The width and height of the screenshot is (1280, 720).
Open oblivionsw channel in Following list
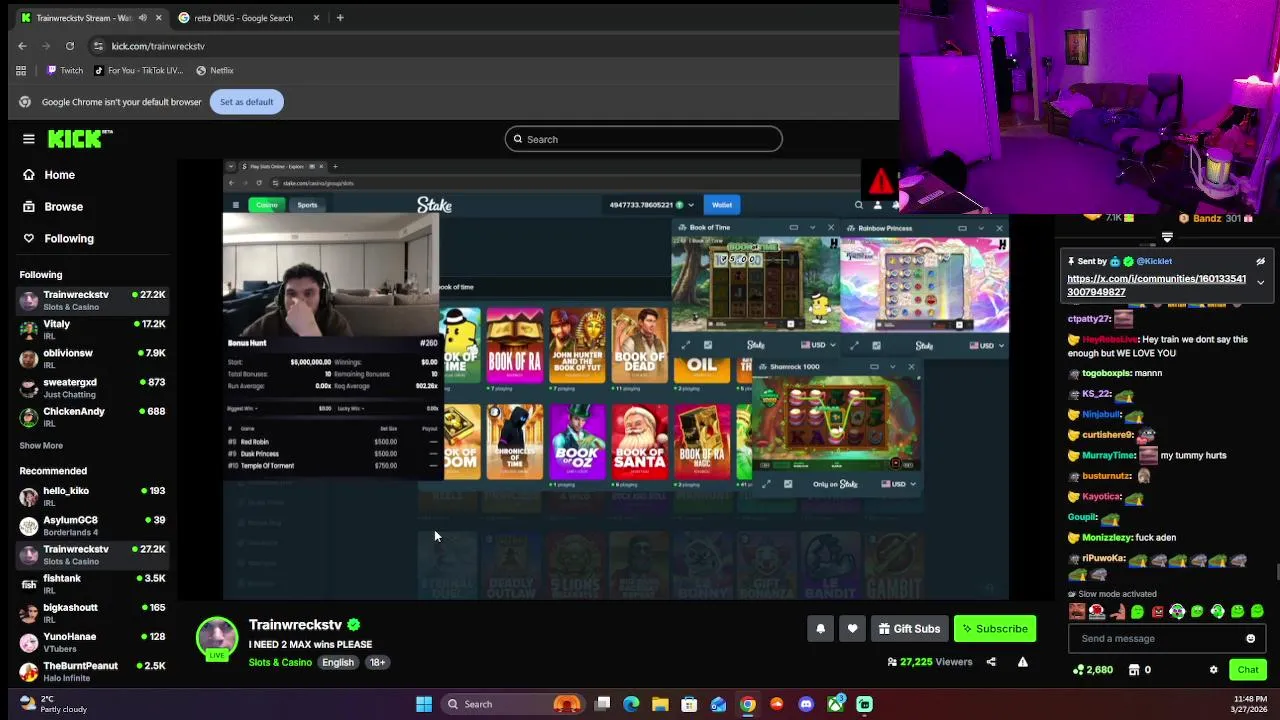tap(92, 358)
